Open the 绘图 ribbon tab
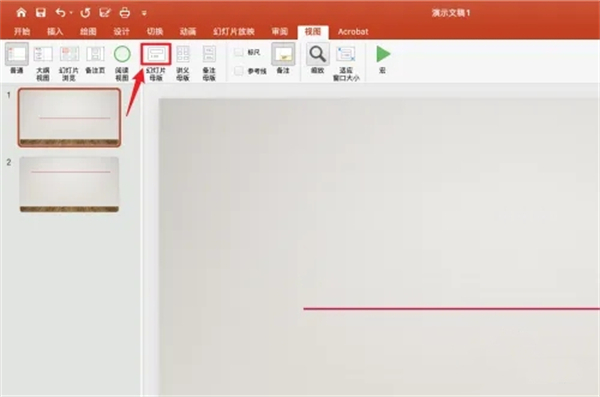Viewport: 600px width, 397px height. coord(88,31)
